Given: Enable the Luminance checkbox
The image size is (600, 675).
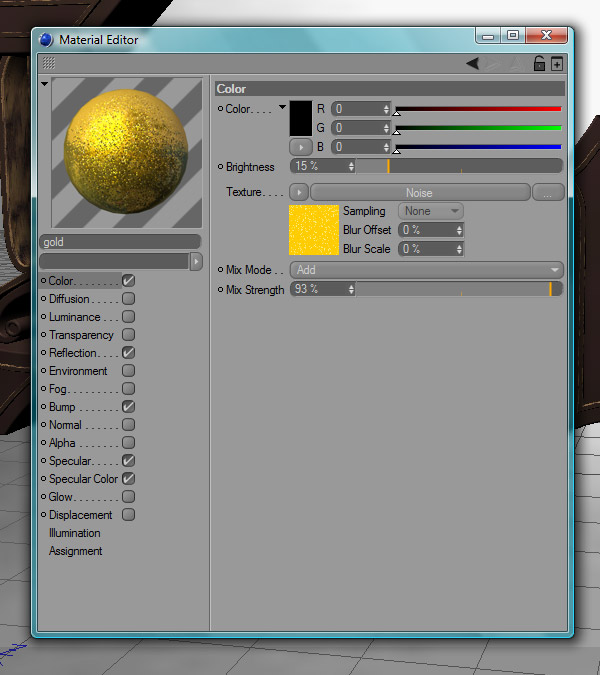Looking at the screenshot, I should (128, 317).
